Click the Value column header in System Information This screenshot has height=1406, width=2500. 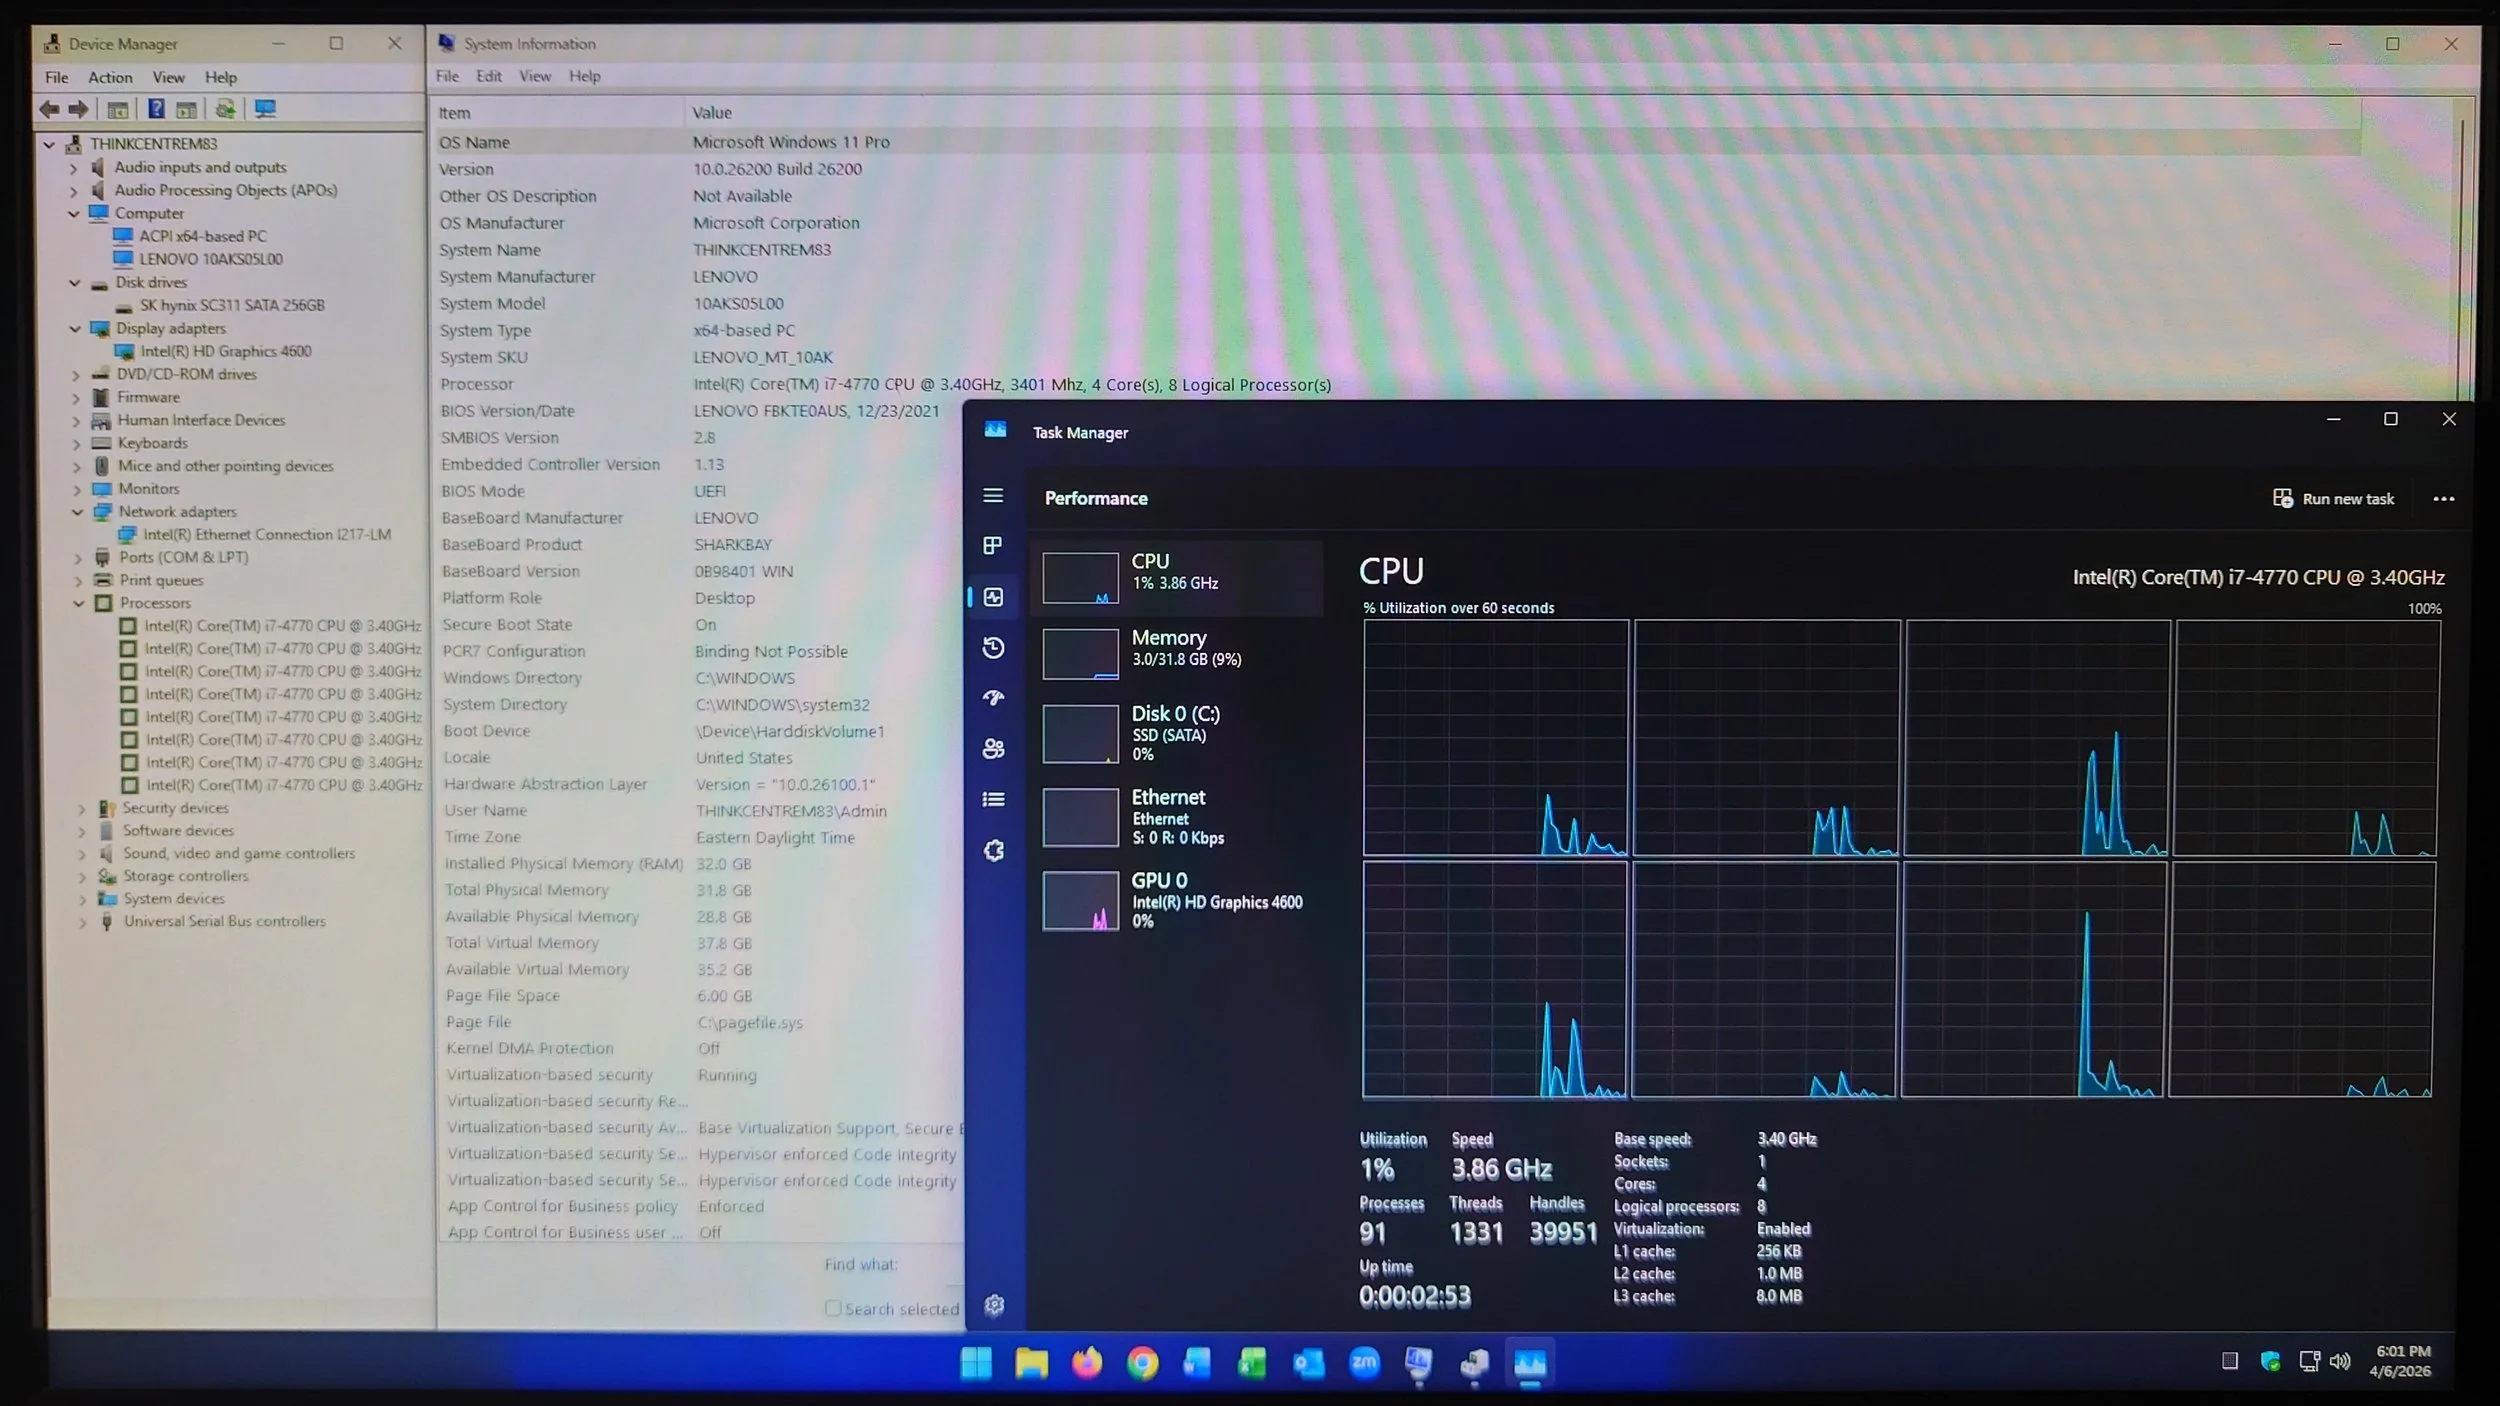pos(1524,113)
